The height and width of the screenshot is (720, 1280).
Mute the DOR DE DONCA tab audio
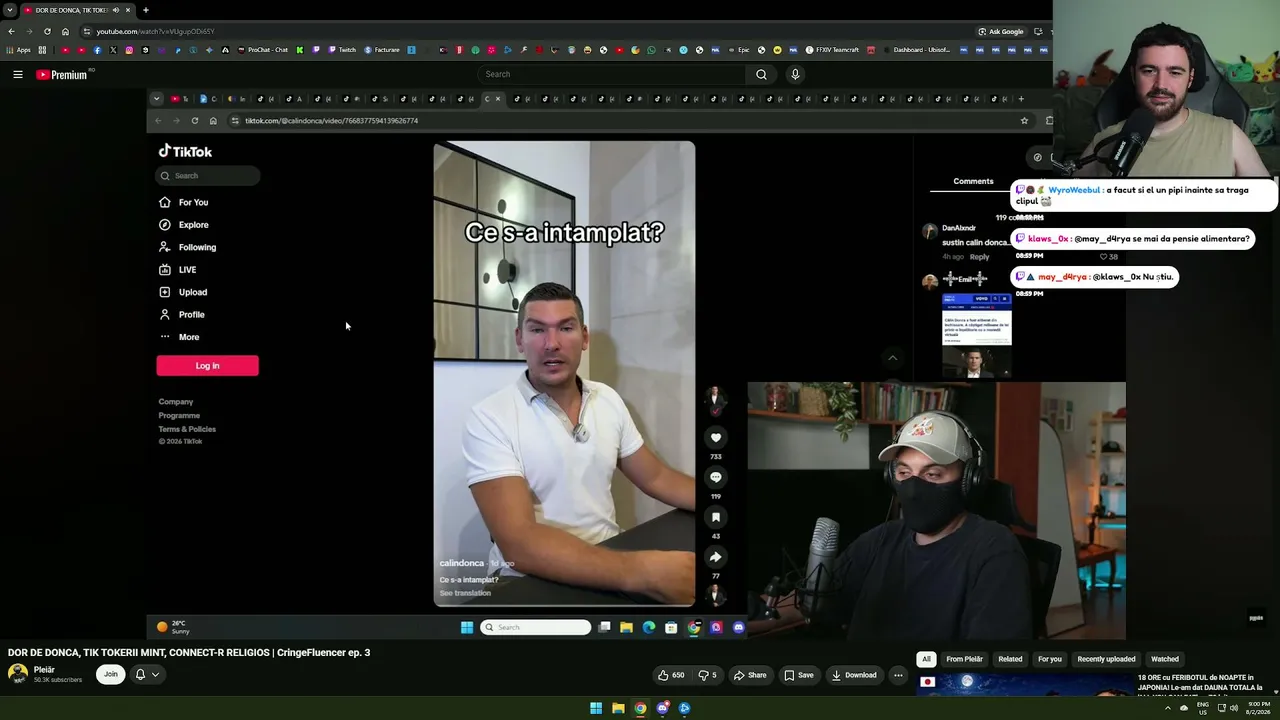tap(115, 10)
